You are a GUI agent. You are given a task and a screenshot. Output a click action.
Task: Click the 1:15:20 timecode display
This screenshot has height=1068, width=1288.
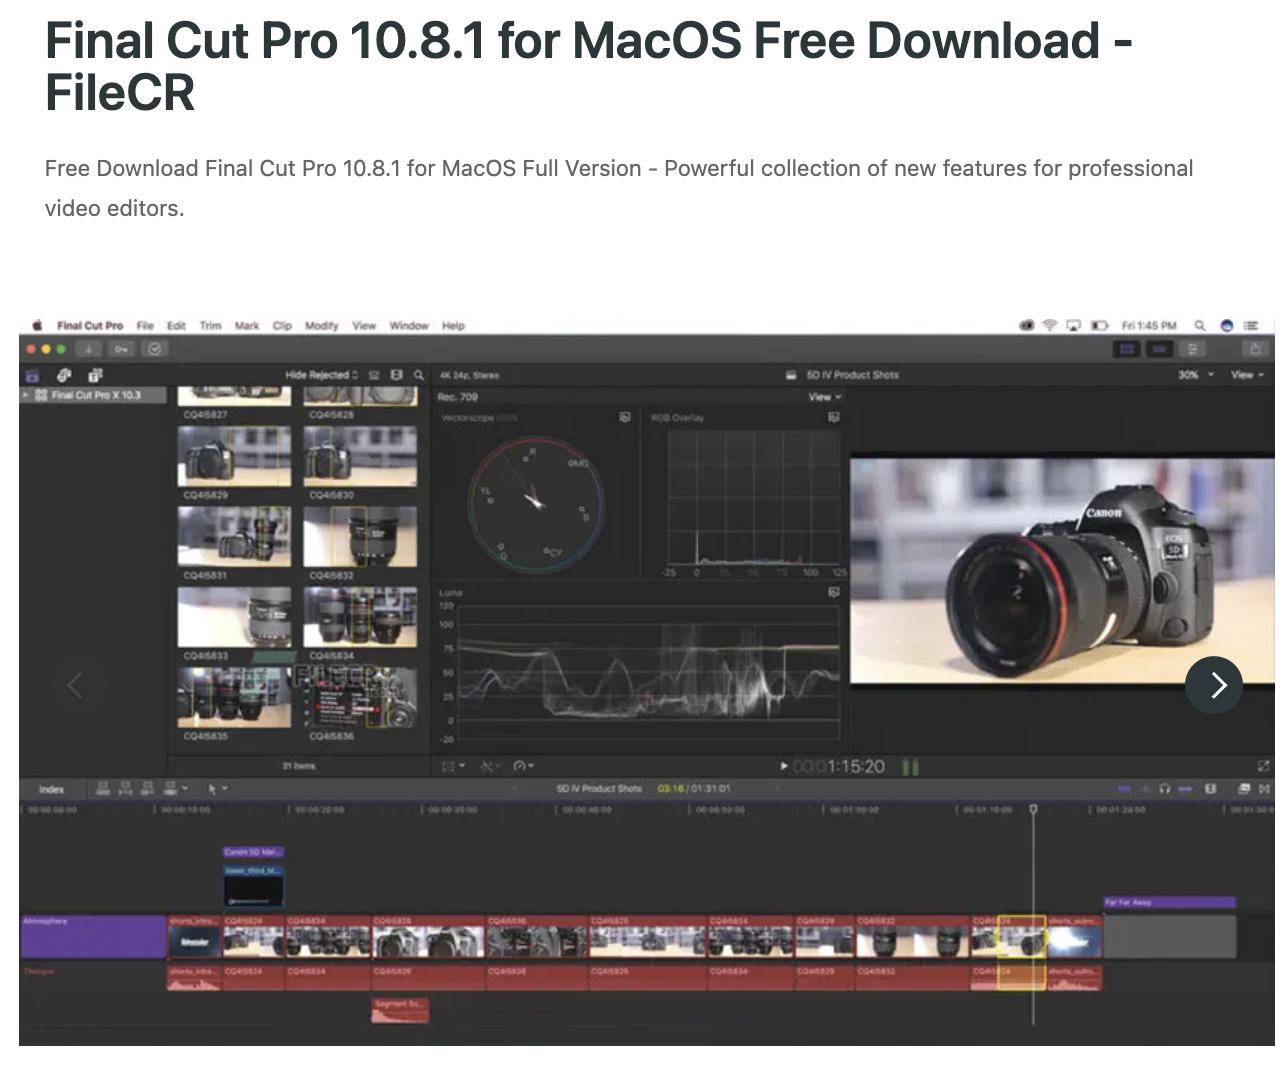(839, 766)
